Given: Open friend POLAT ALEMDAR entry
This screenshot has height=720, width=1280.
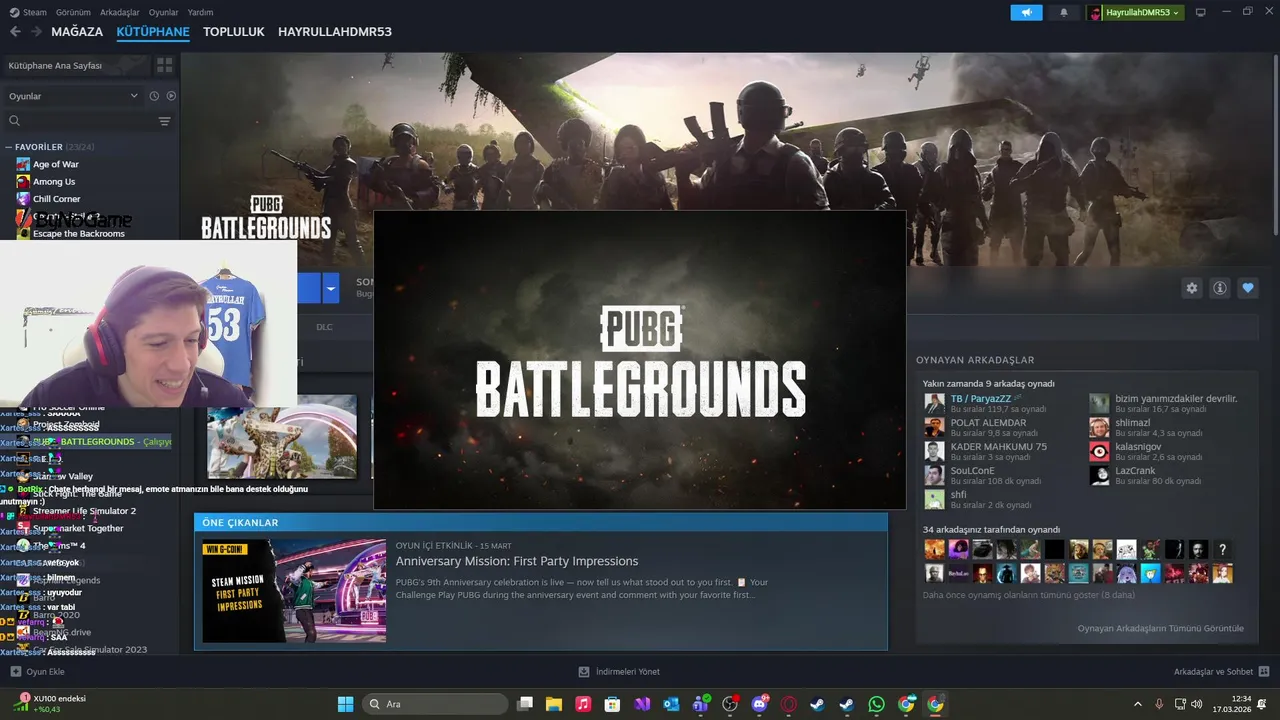Looking at the screenshot, I should click(987, 427).
